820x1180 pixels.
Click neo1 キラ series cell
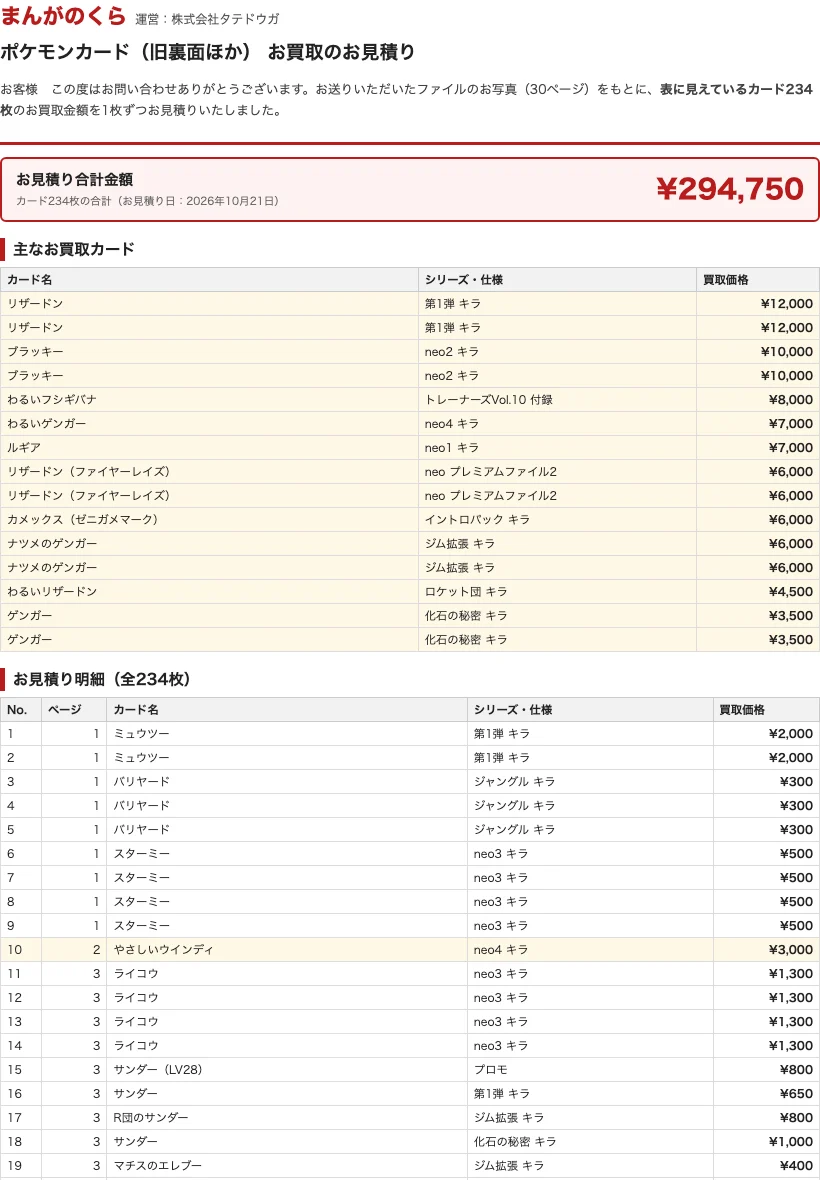452,448
